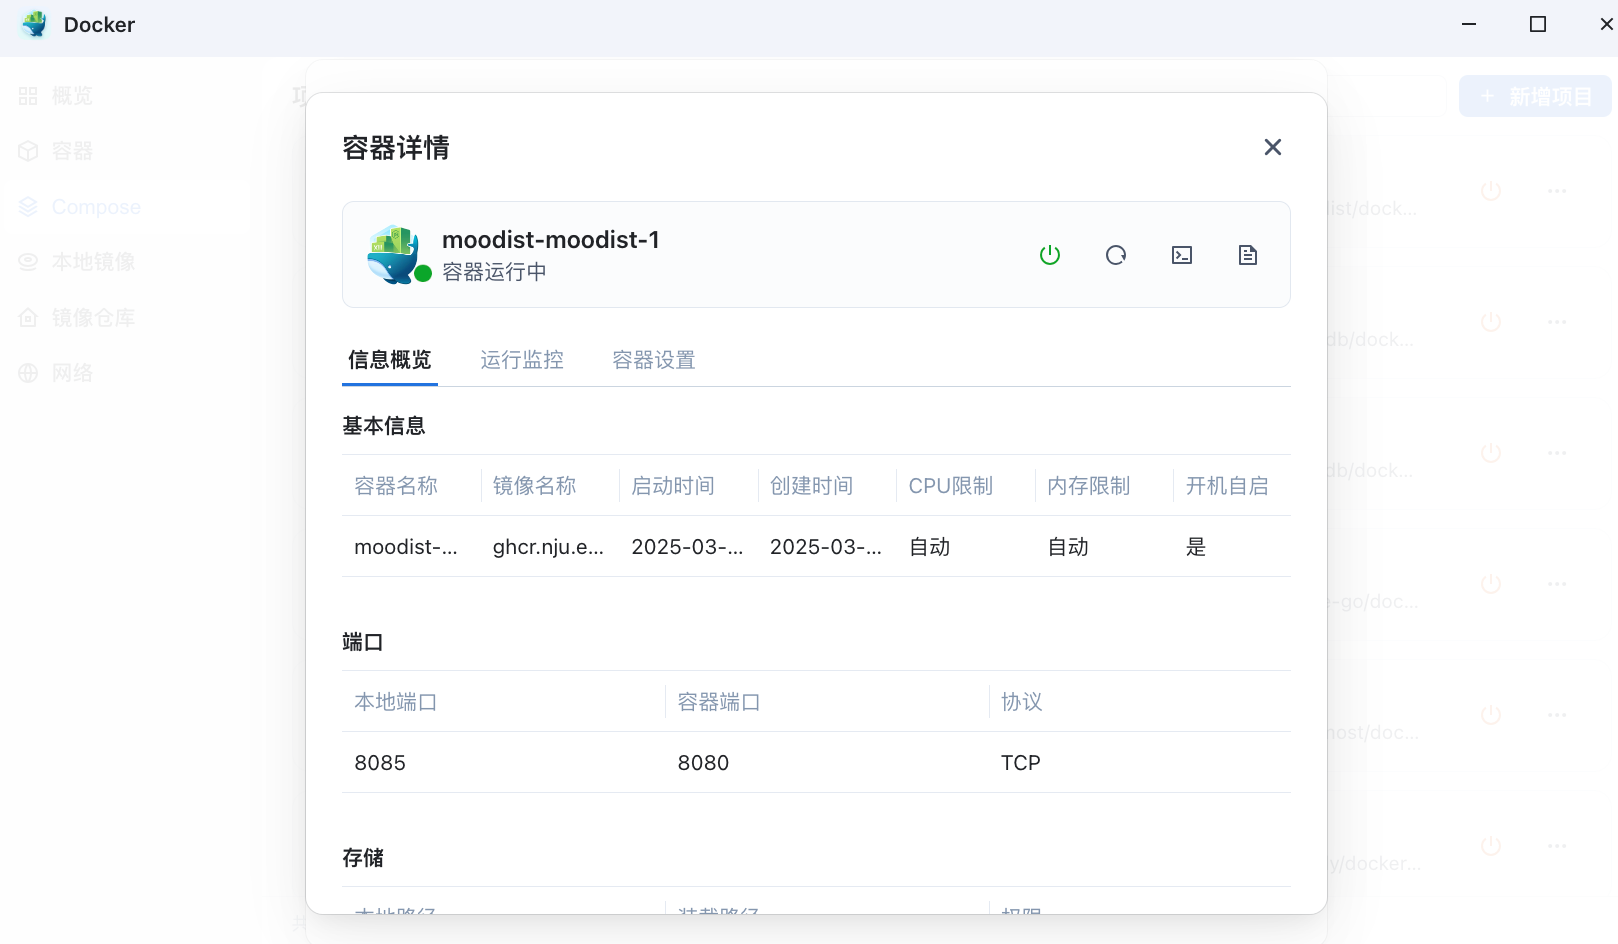The width and height of the screenshot is (1618, 944).
Task: Minimize the Docker window
Action: click(x=1469, y=24)
